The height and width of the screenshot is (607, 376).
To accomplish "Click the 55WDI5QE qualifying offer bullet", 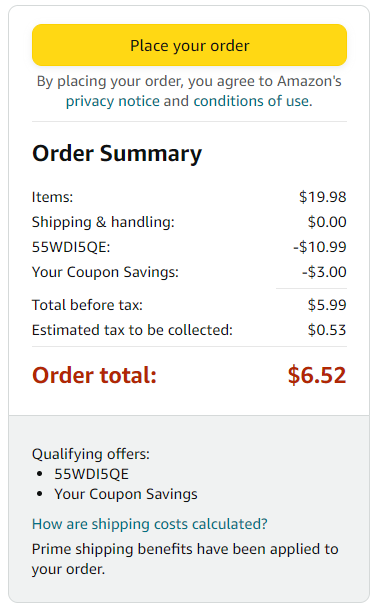I will (91, 474).
